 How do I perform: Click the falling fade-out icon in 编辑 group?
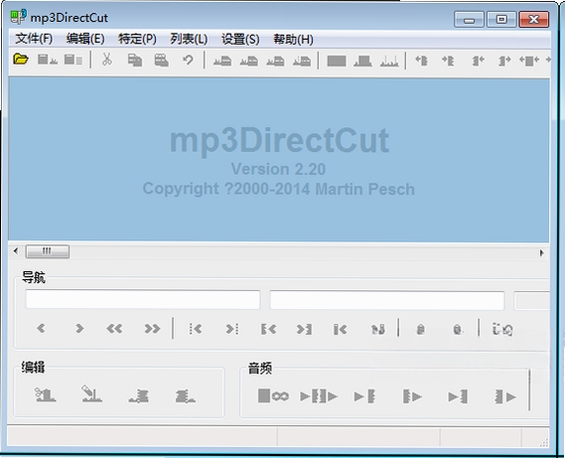point(185,396)
